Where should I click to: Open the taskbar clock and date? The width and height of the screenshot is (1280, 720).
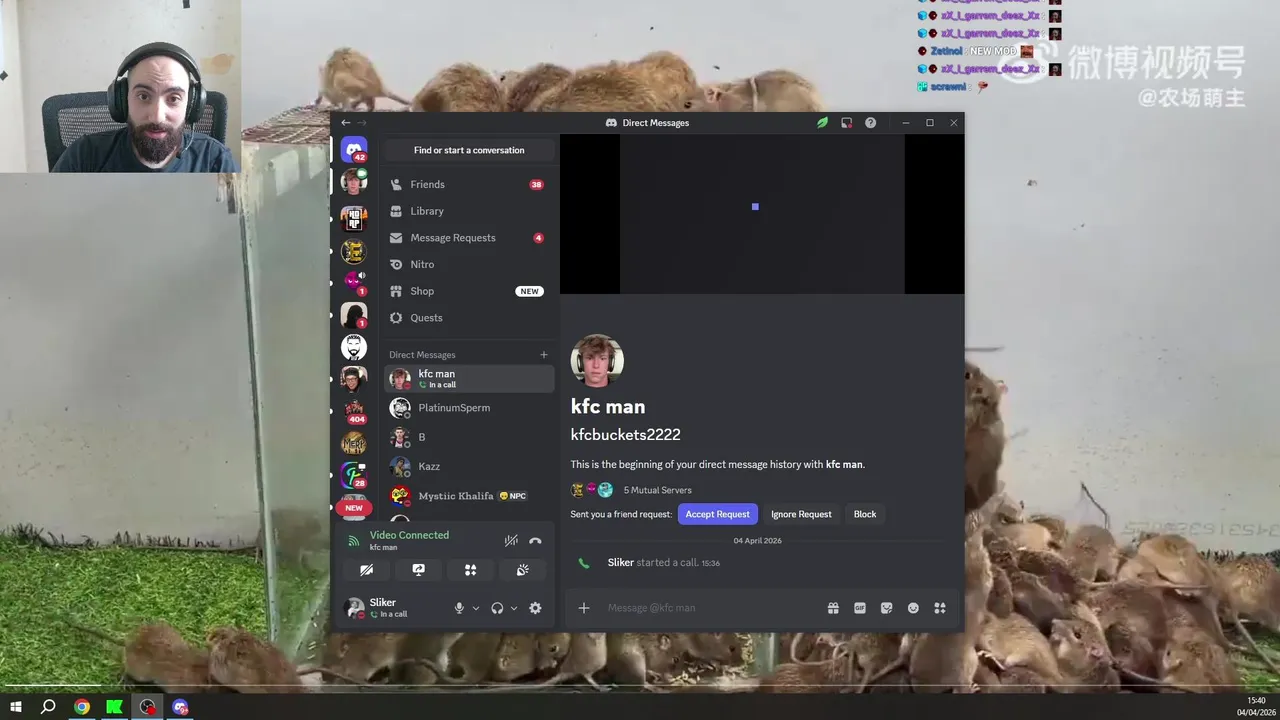coord(1256,706)
